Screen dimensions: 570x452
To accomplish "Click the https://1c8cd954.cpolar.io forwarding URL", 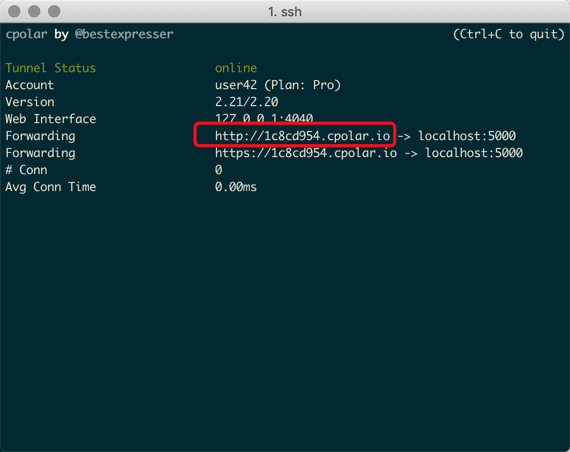I will point(306,153).
